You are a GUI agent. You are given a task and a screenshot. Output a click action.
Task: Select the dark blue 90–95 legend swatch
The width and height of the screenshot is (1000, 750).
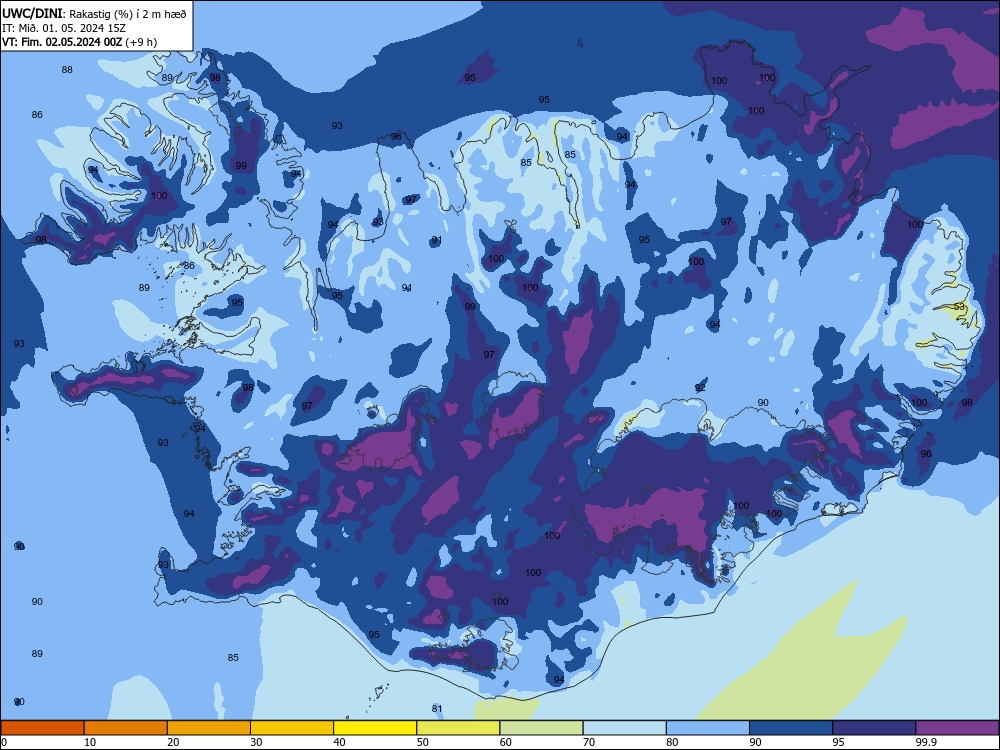tap(791, 728)
